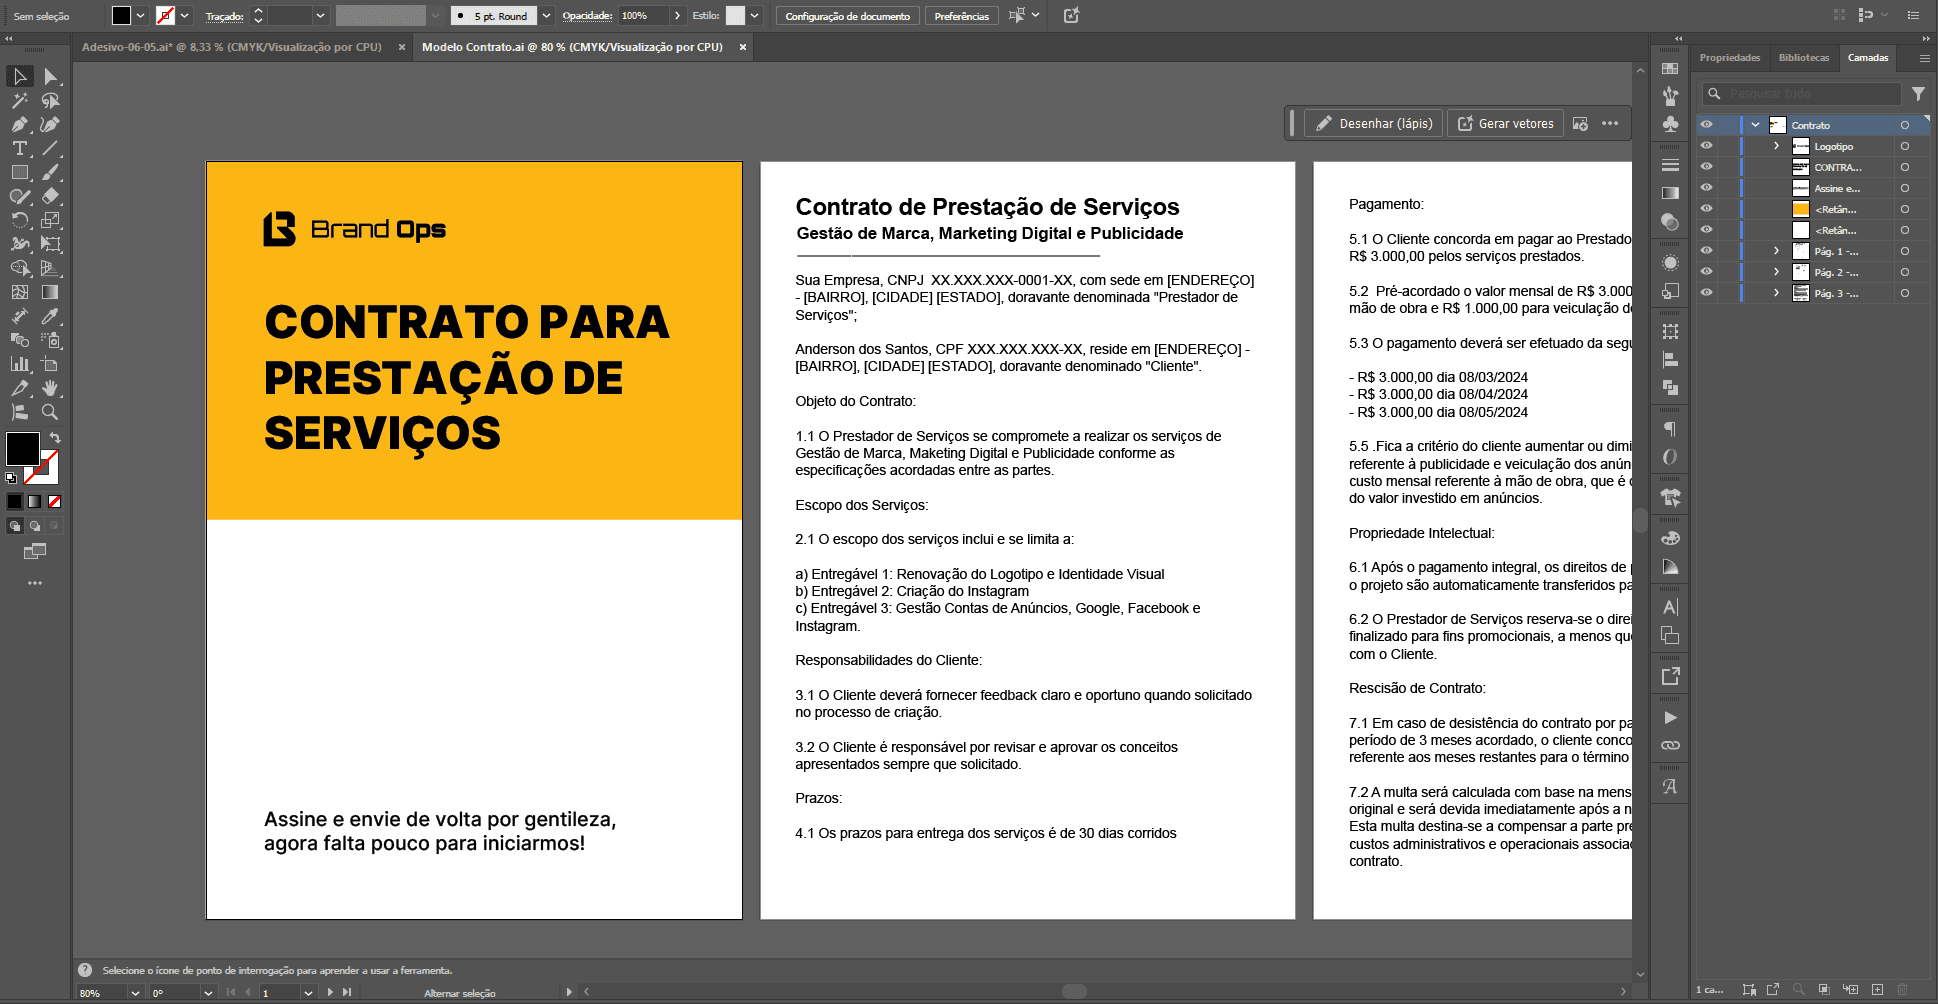Select the Line Segment tool

pyautogui.click(x=51, y=149)
